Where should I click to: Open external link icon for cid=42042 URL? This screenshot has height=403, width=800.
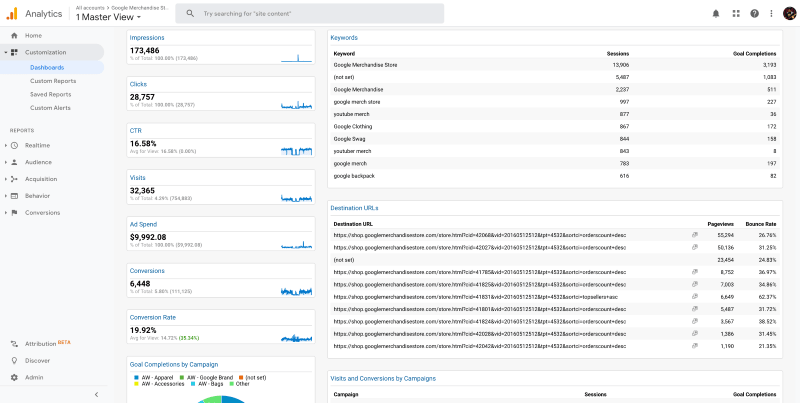click(x=694, y=346)
